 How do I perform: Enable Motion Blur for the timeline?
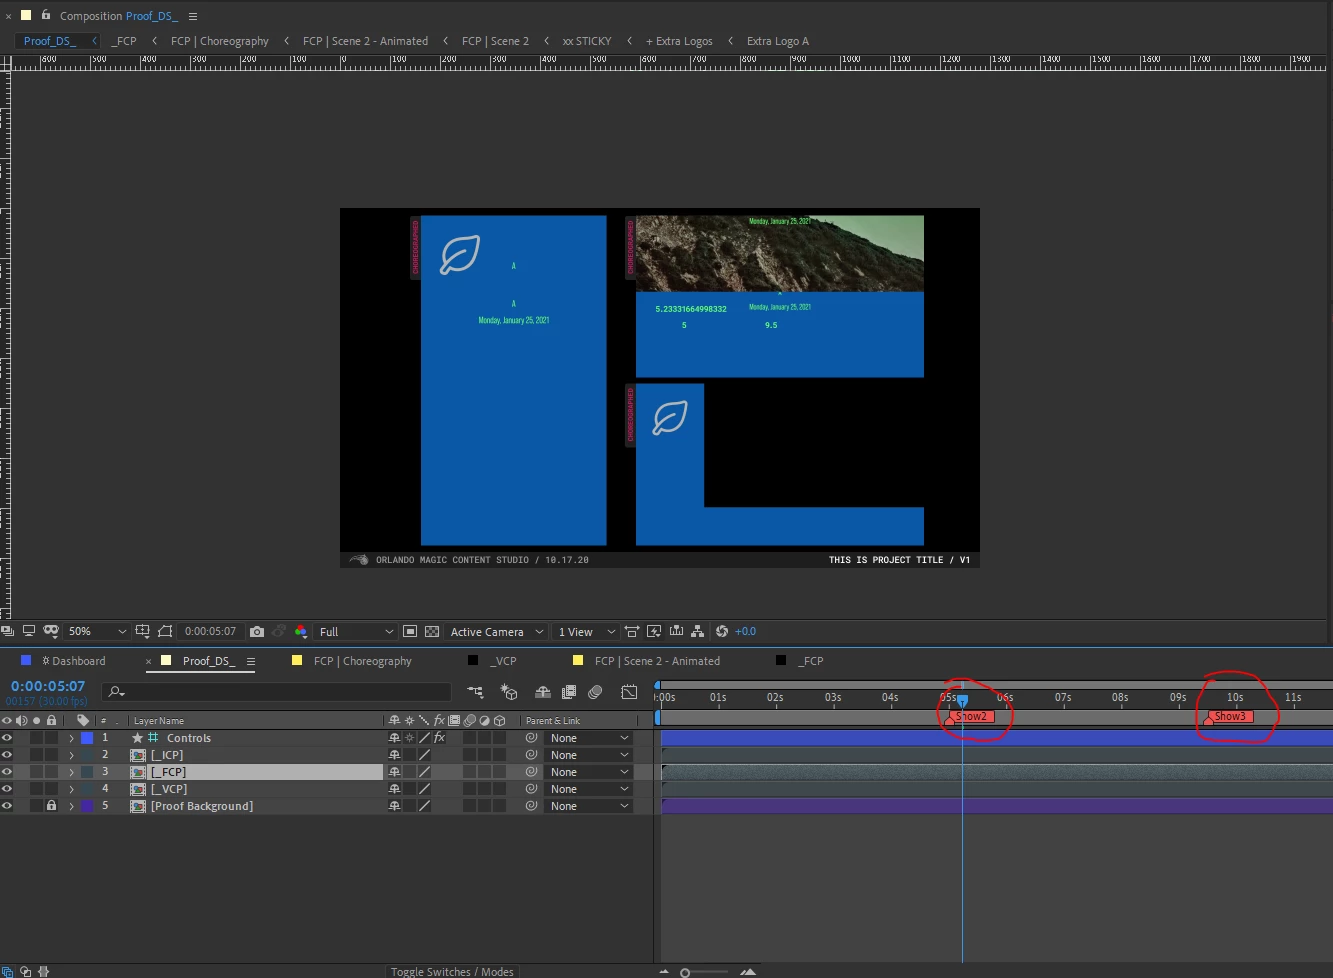595,692
